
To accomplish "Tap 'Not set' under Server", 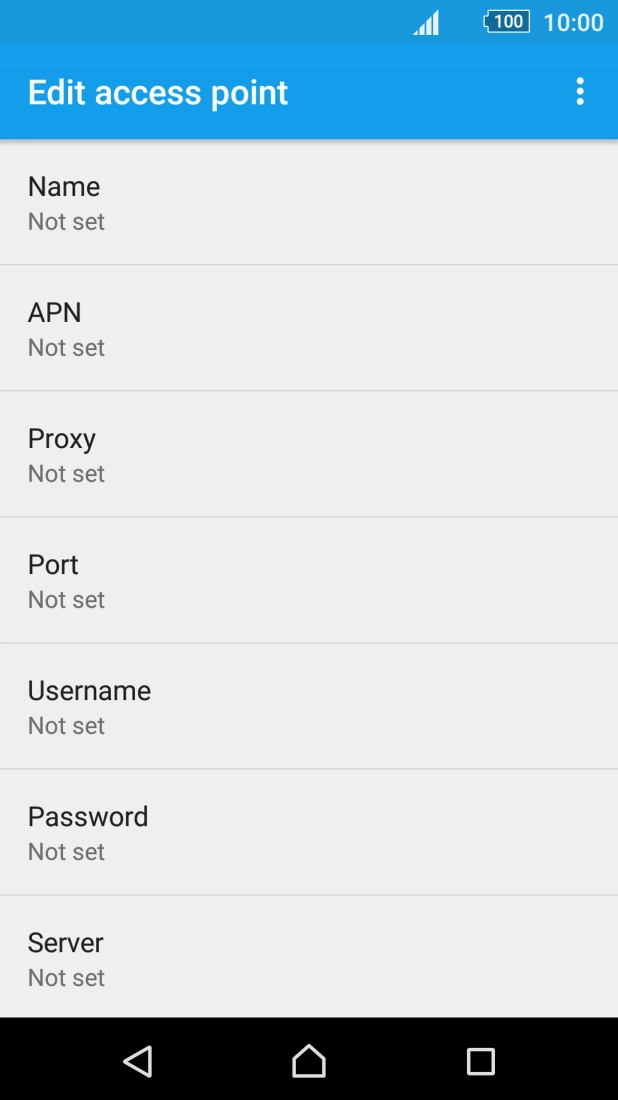I will click(x=66, y=978).
